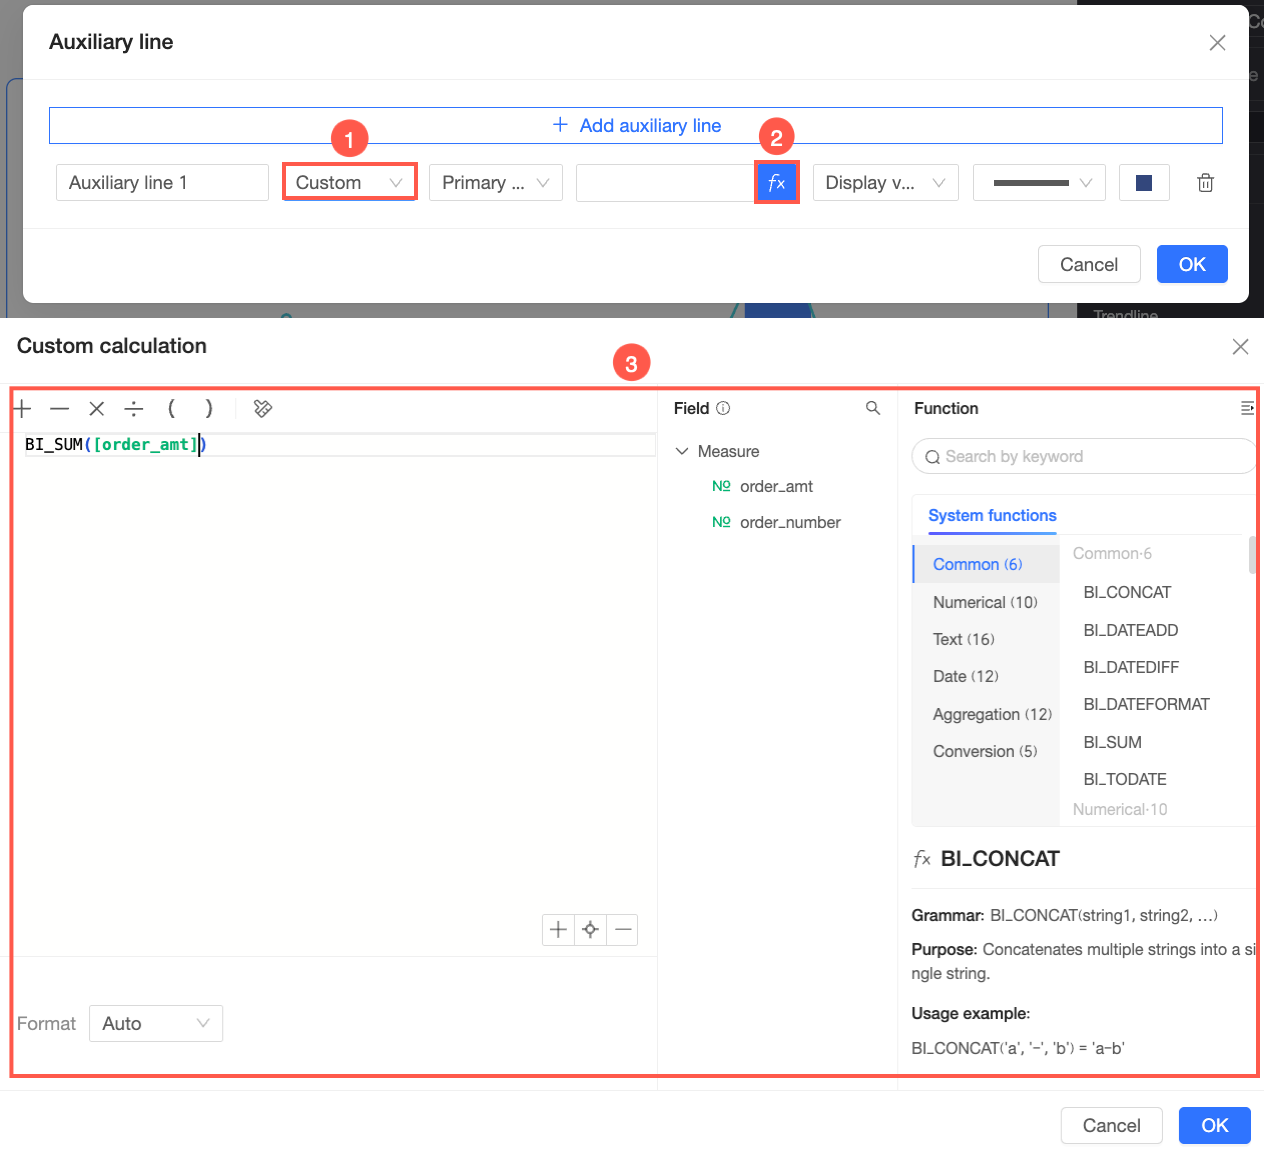
Task: Open the Primary axis dropdown
Action: pyautogui.click(x=496, y=183)
